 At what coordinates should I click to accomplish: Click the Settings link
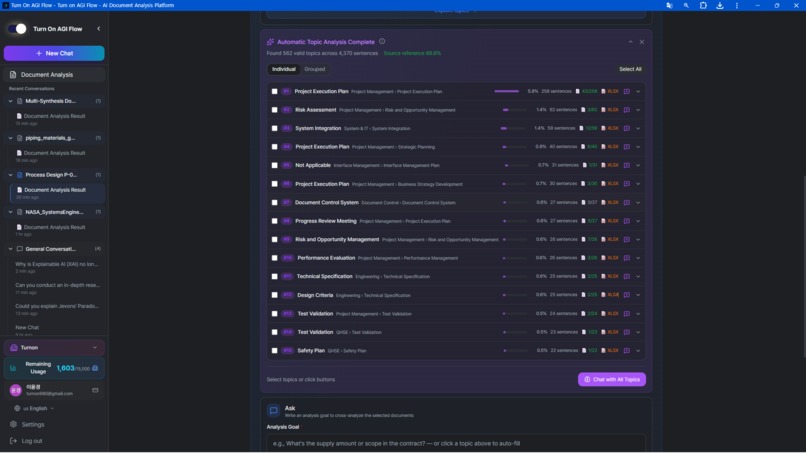[33, 424]
